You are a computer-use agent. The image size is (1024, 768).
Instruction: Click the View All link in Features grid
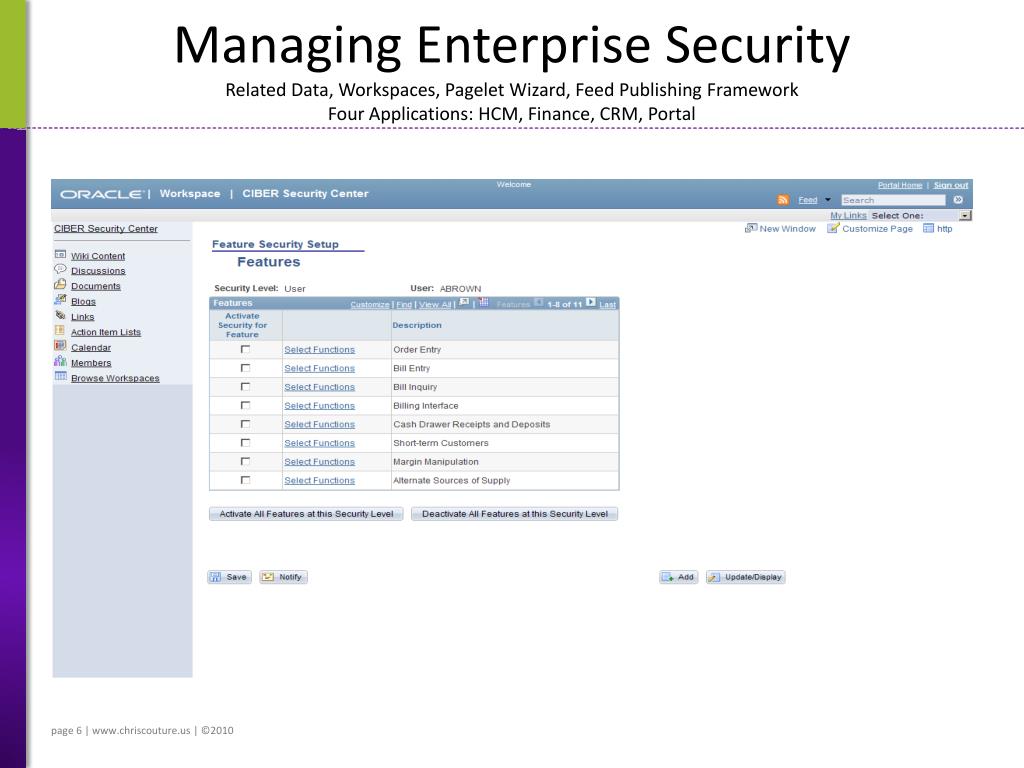point(435,304)
